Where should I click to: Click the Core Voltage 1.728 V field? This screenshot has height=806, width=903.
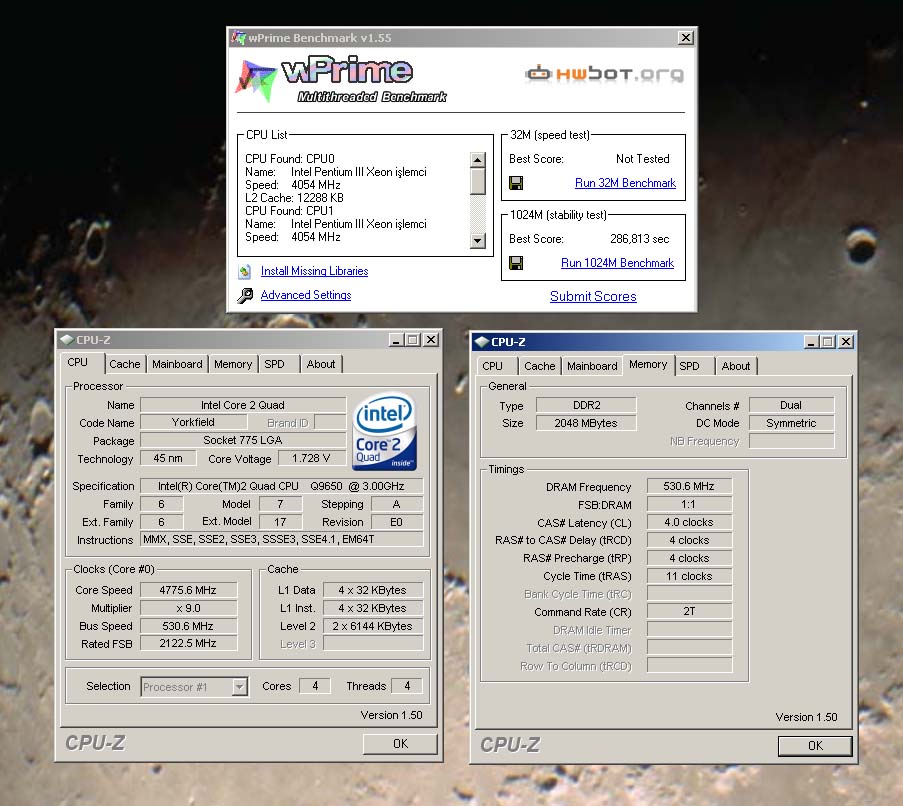point(312,458)
